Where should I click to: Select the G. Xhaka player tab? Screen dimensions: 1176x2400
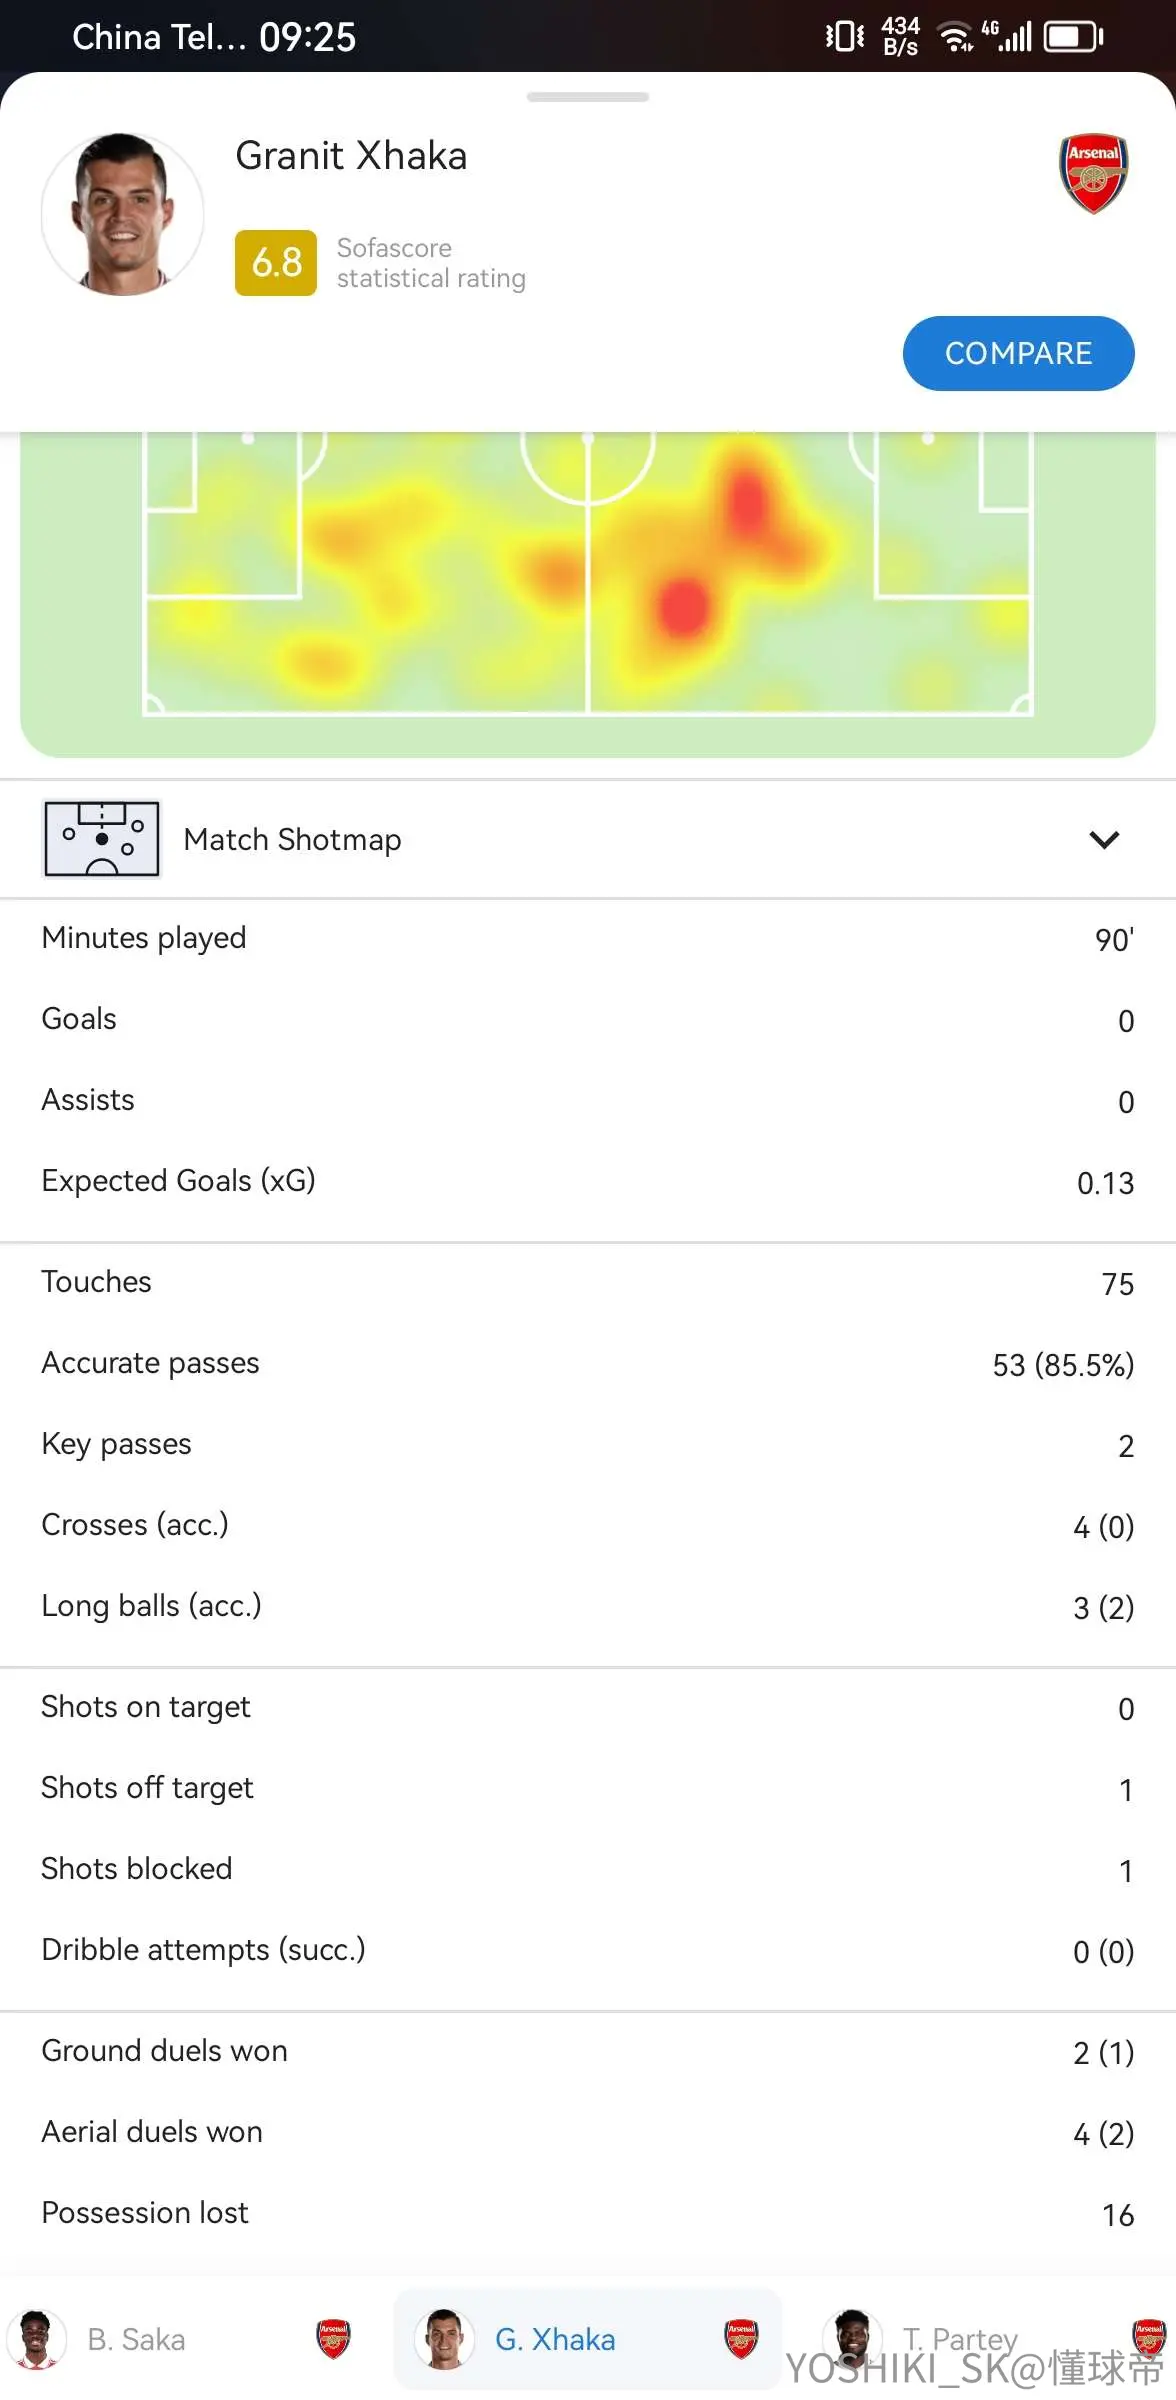click(588, 2340)
